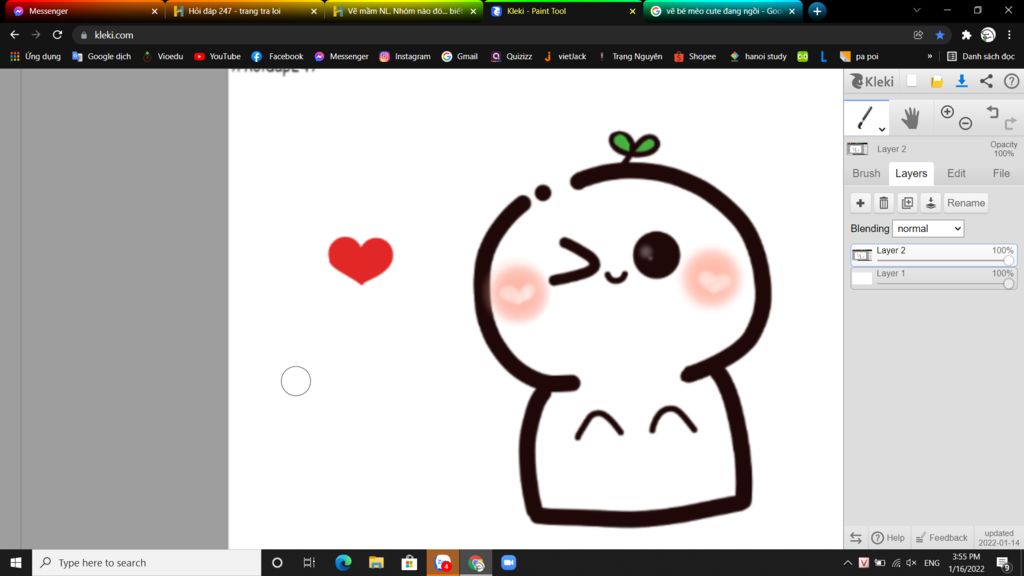Image resolution: width=1024 pixels, height=576 pixels.
Task: Select Layer 1 in the layers list
Action: pos(933,278)
